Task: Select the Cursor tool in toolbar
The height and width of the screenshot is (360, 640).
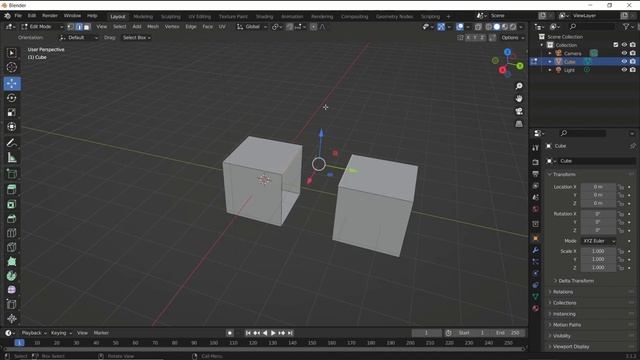Action: click(11, 67)
